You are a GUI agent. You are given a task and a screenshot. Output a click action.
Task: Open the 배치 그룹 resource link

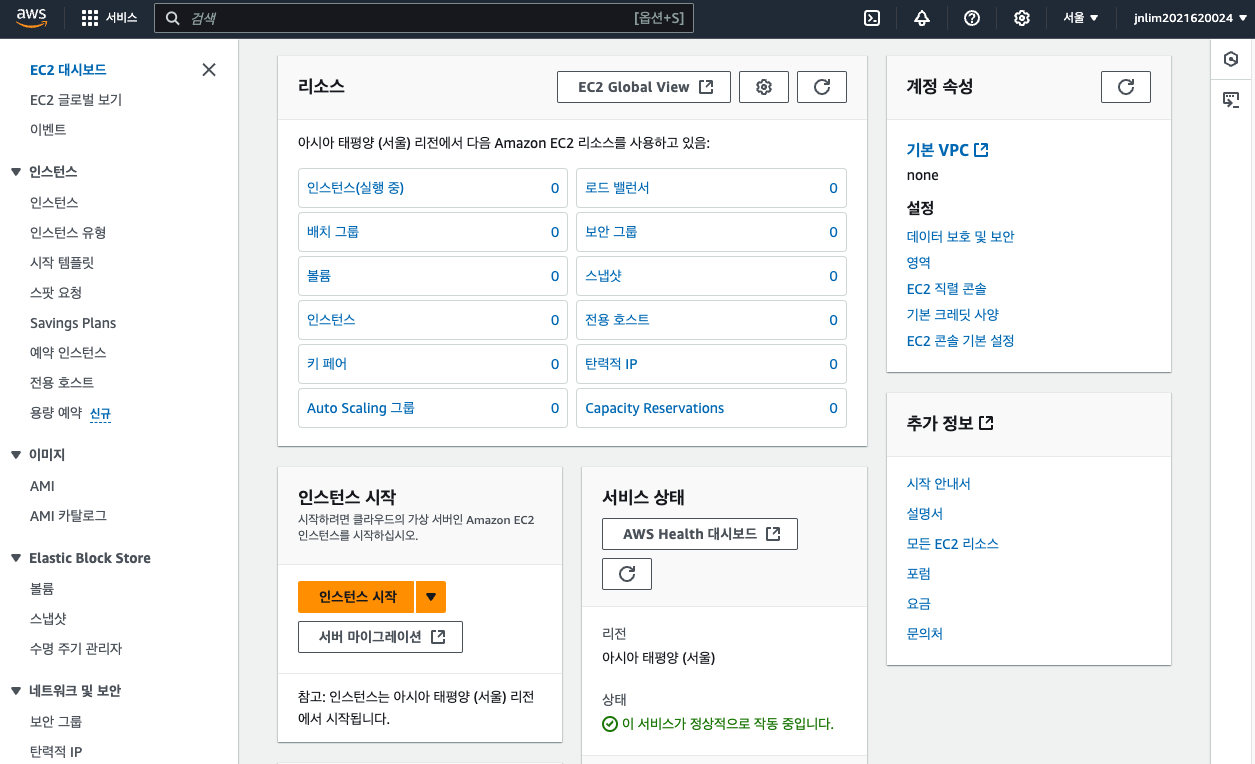point(333,232)
